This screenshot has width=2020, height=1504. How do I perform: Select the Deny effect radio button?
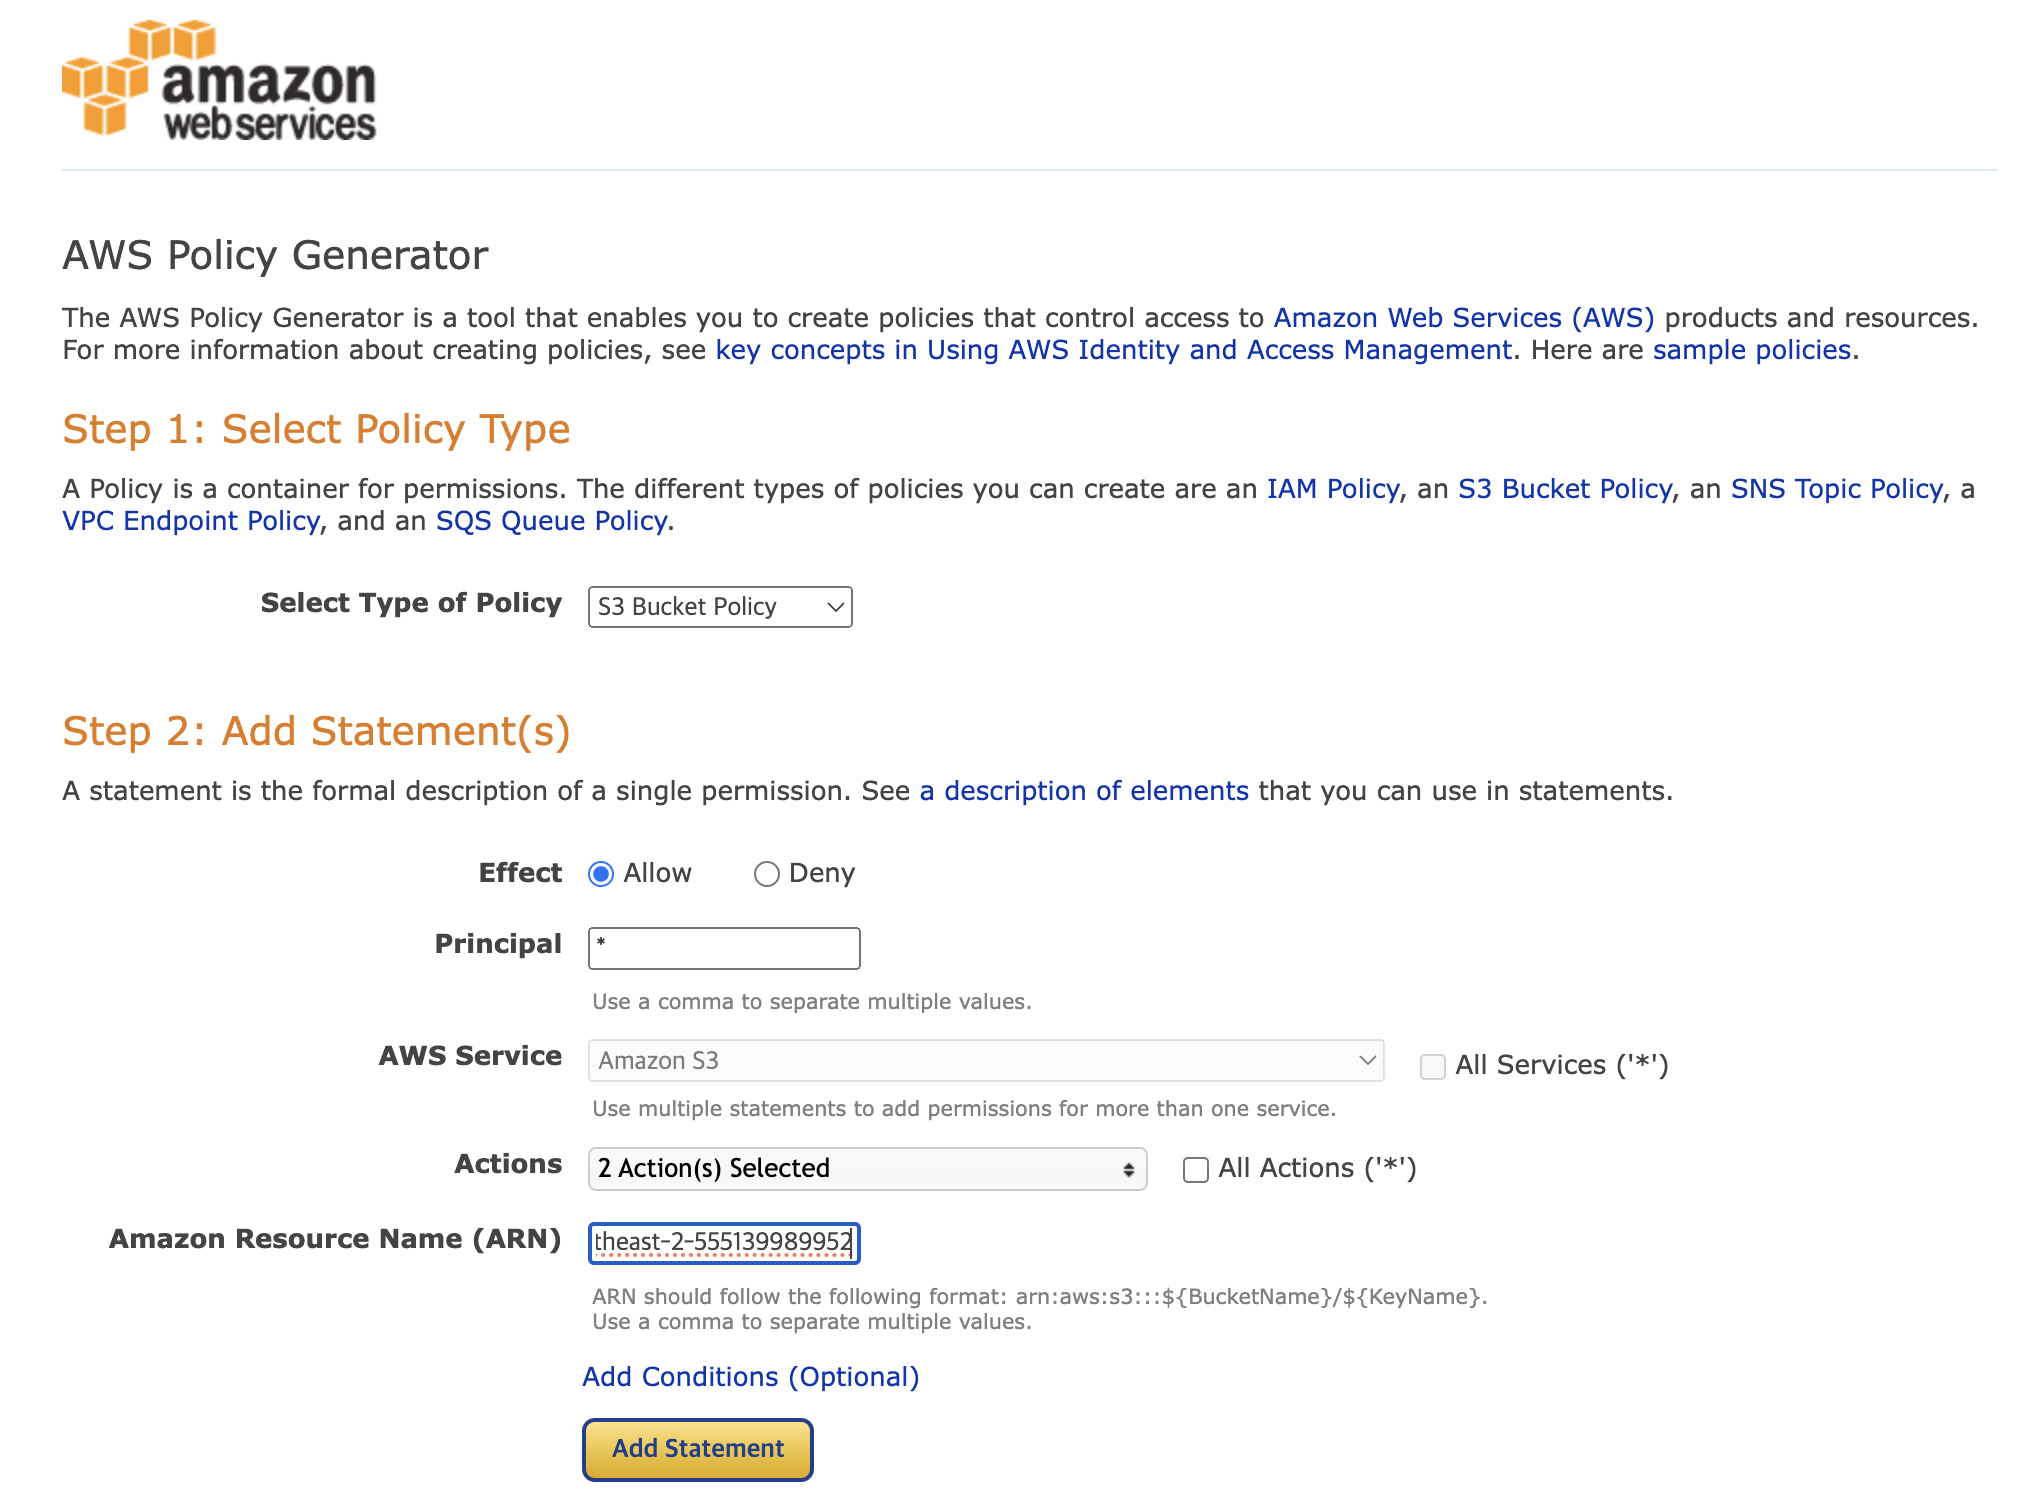[x=767, y=873]
